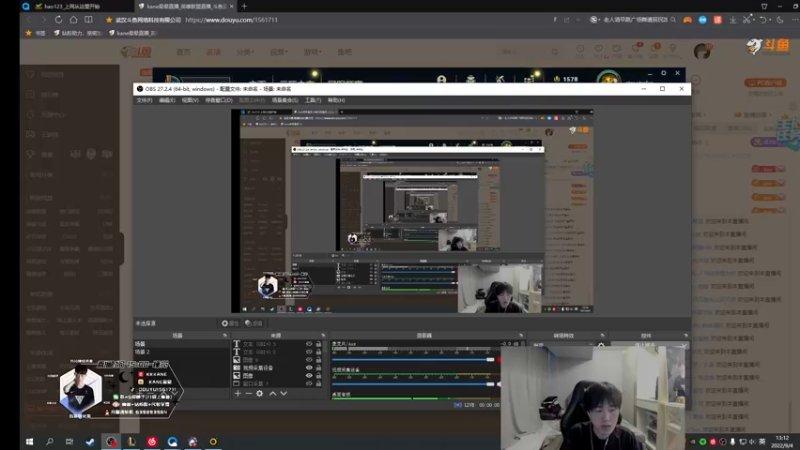This screenshot has height=450, width=800.
Task: Toggle visibility of 文本 (GDI+) 2 source
Action: [309, 352]
